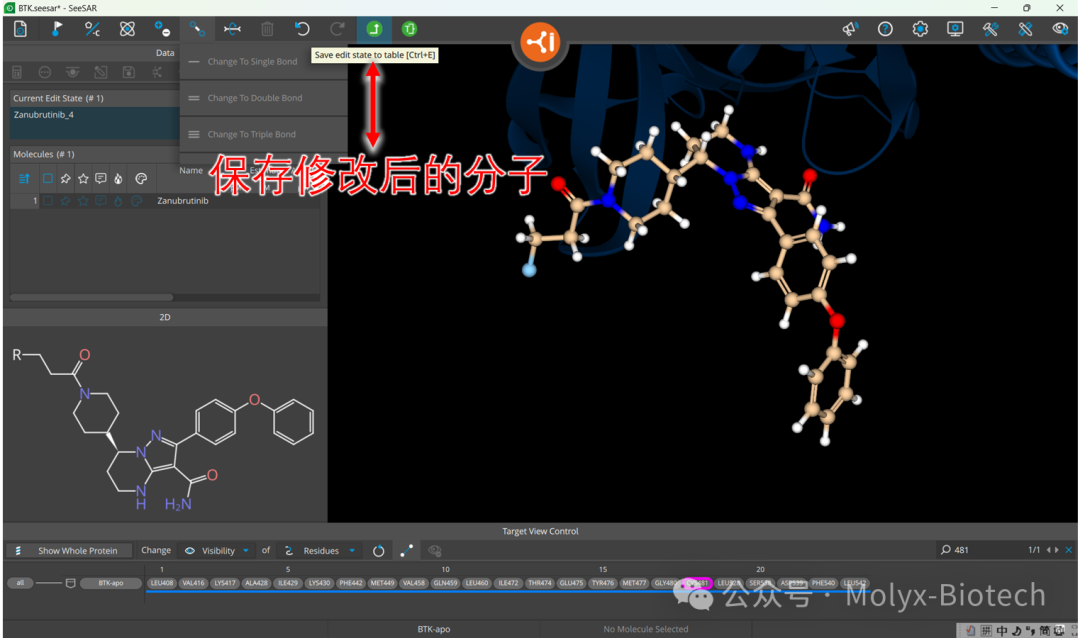The height and width of the screenshot is (638, 1080).
Task: Click the 2D panel header
Action: coord(165,318)
